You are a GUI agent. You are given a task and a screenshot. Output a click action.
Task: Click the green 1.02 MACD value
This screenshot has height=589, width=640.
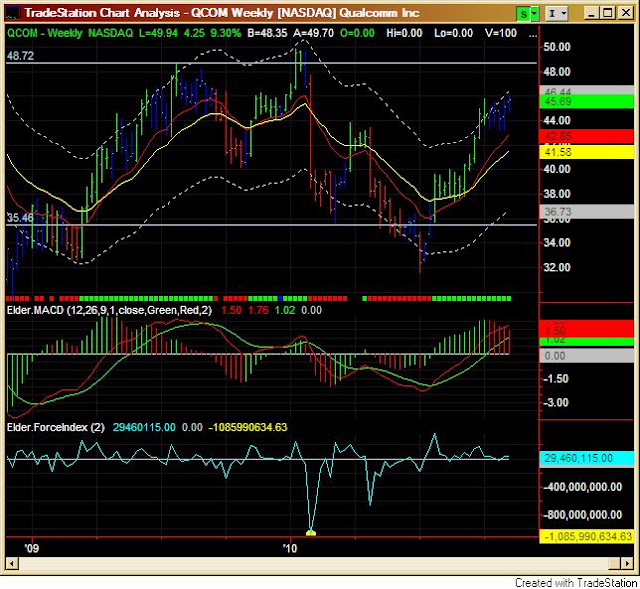(x=285, y=311)
